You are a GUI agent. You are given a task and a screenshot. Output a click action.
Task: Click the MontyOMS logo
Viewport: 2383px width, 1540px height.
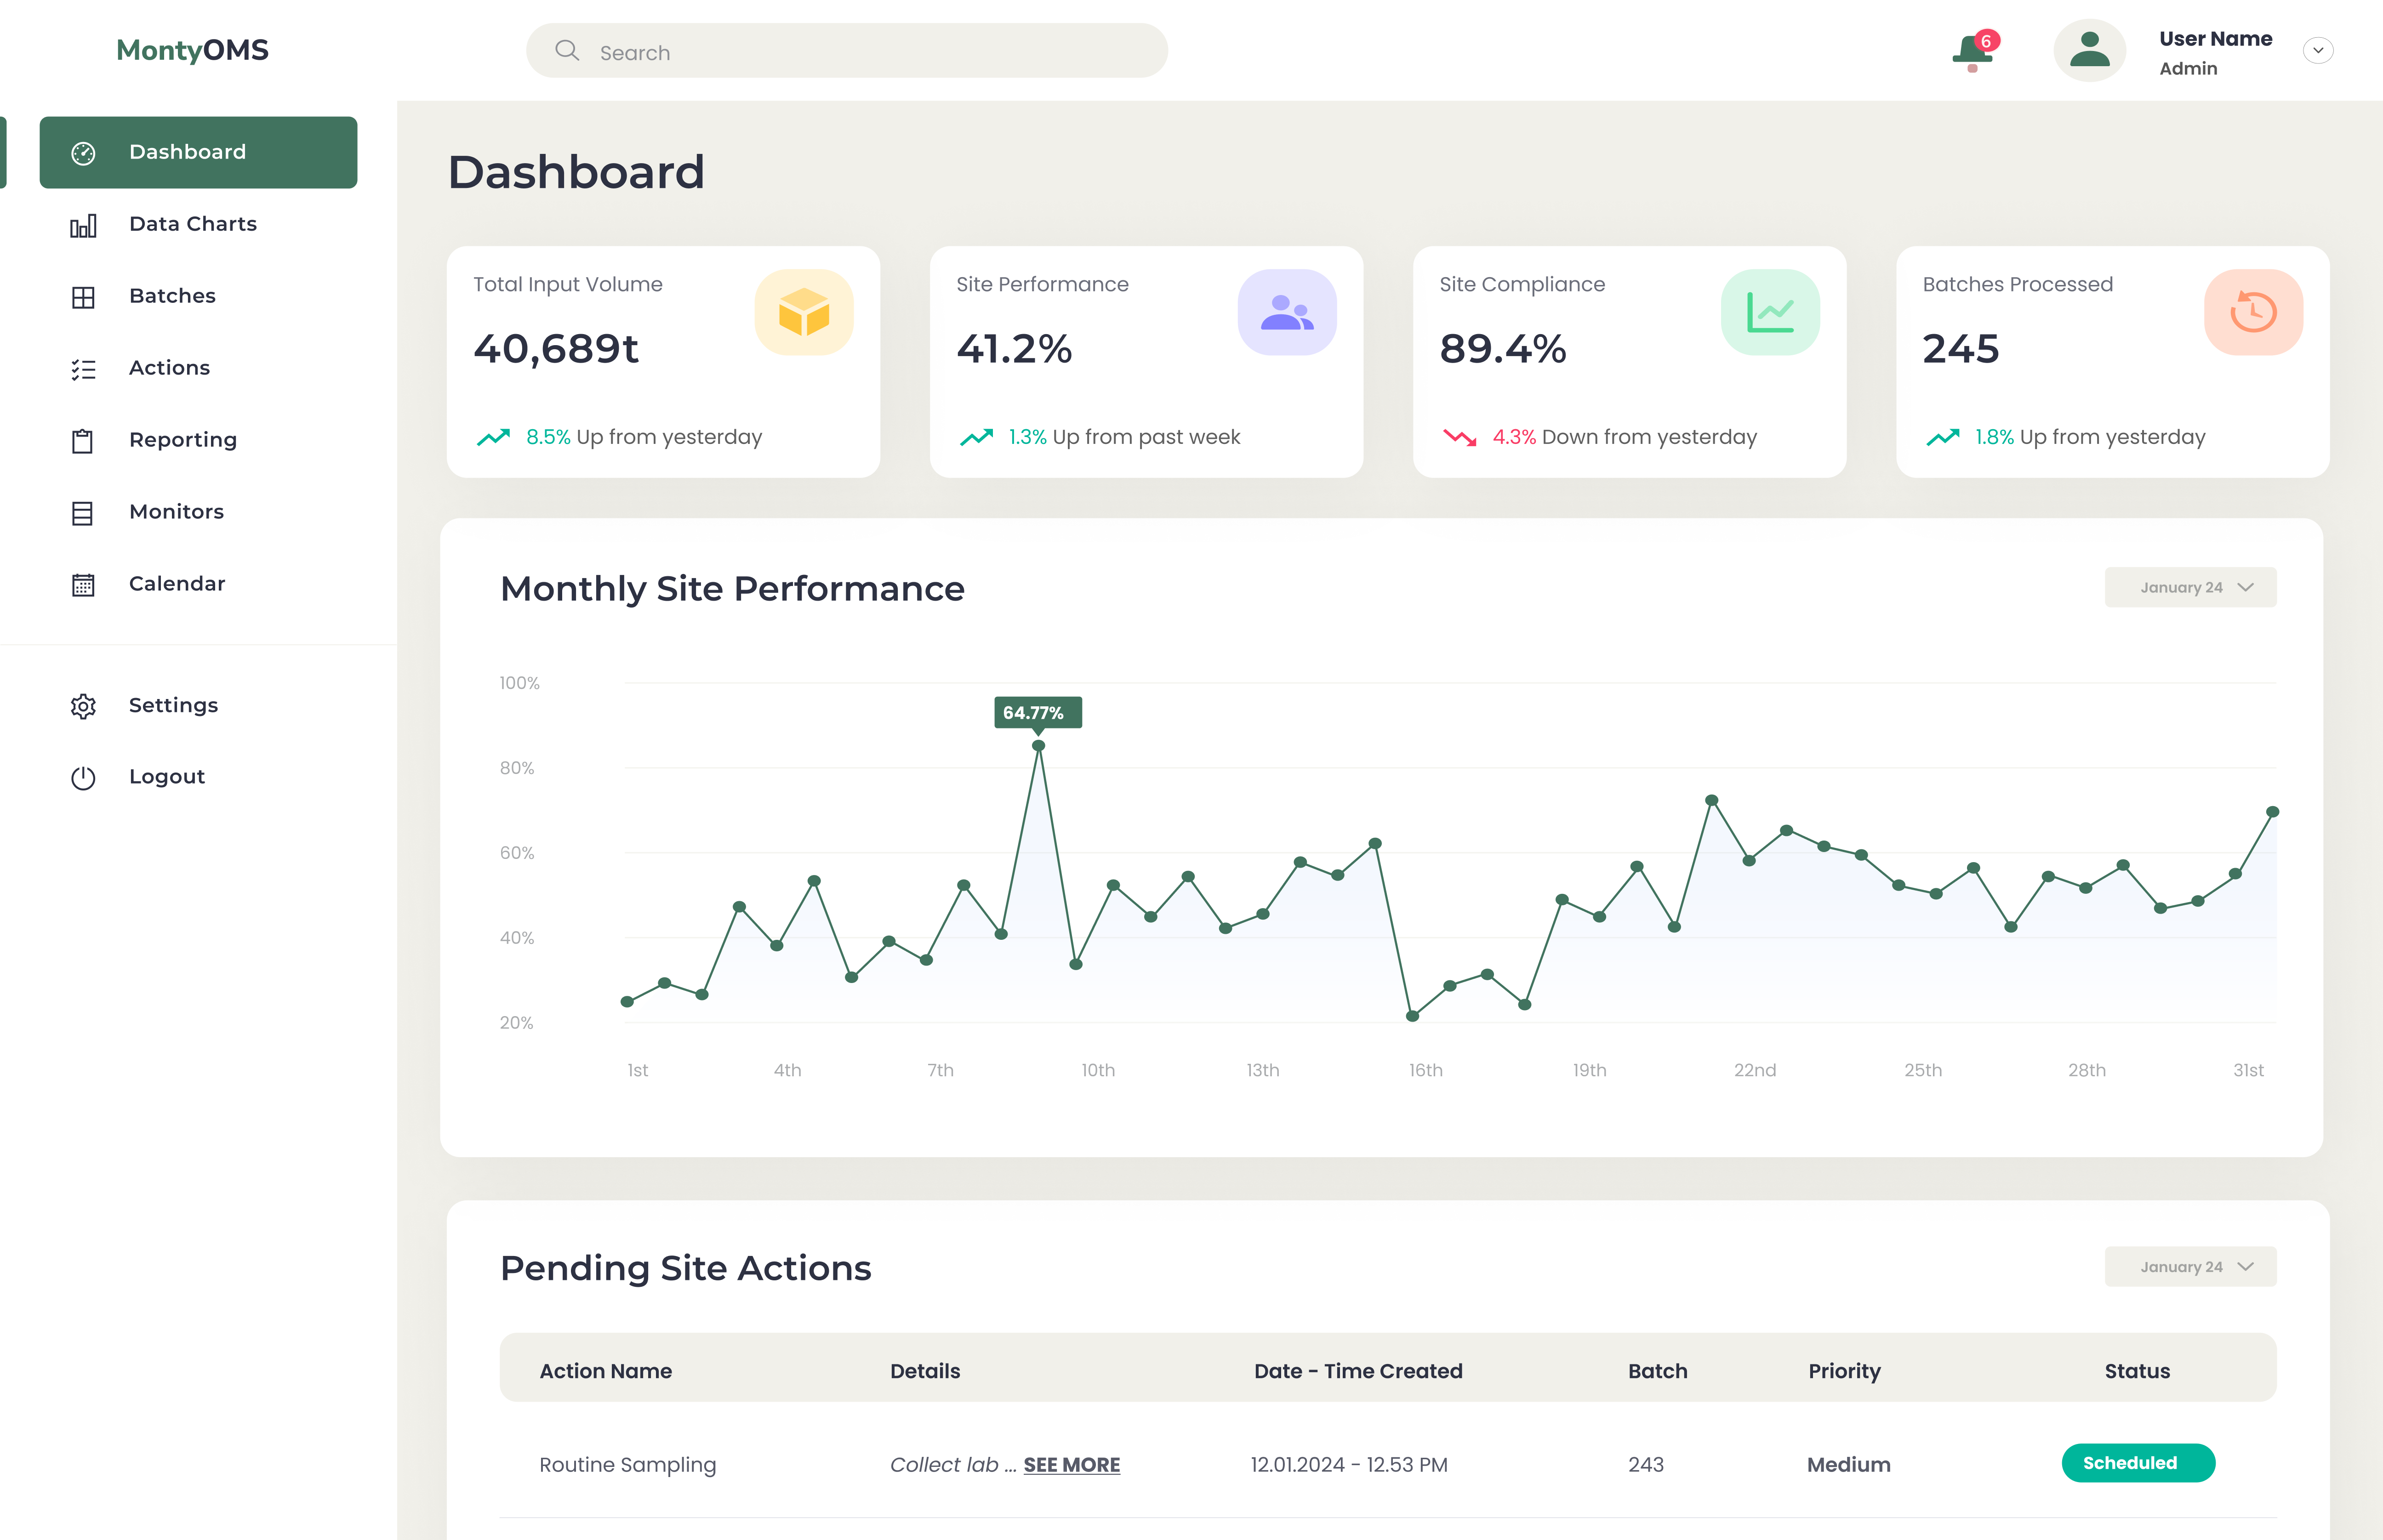pos(192,50)
